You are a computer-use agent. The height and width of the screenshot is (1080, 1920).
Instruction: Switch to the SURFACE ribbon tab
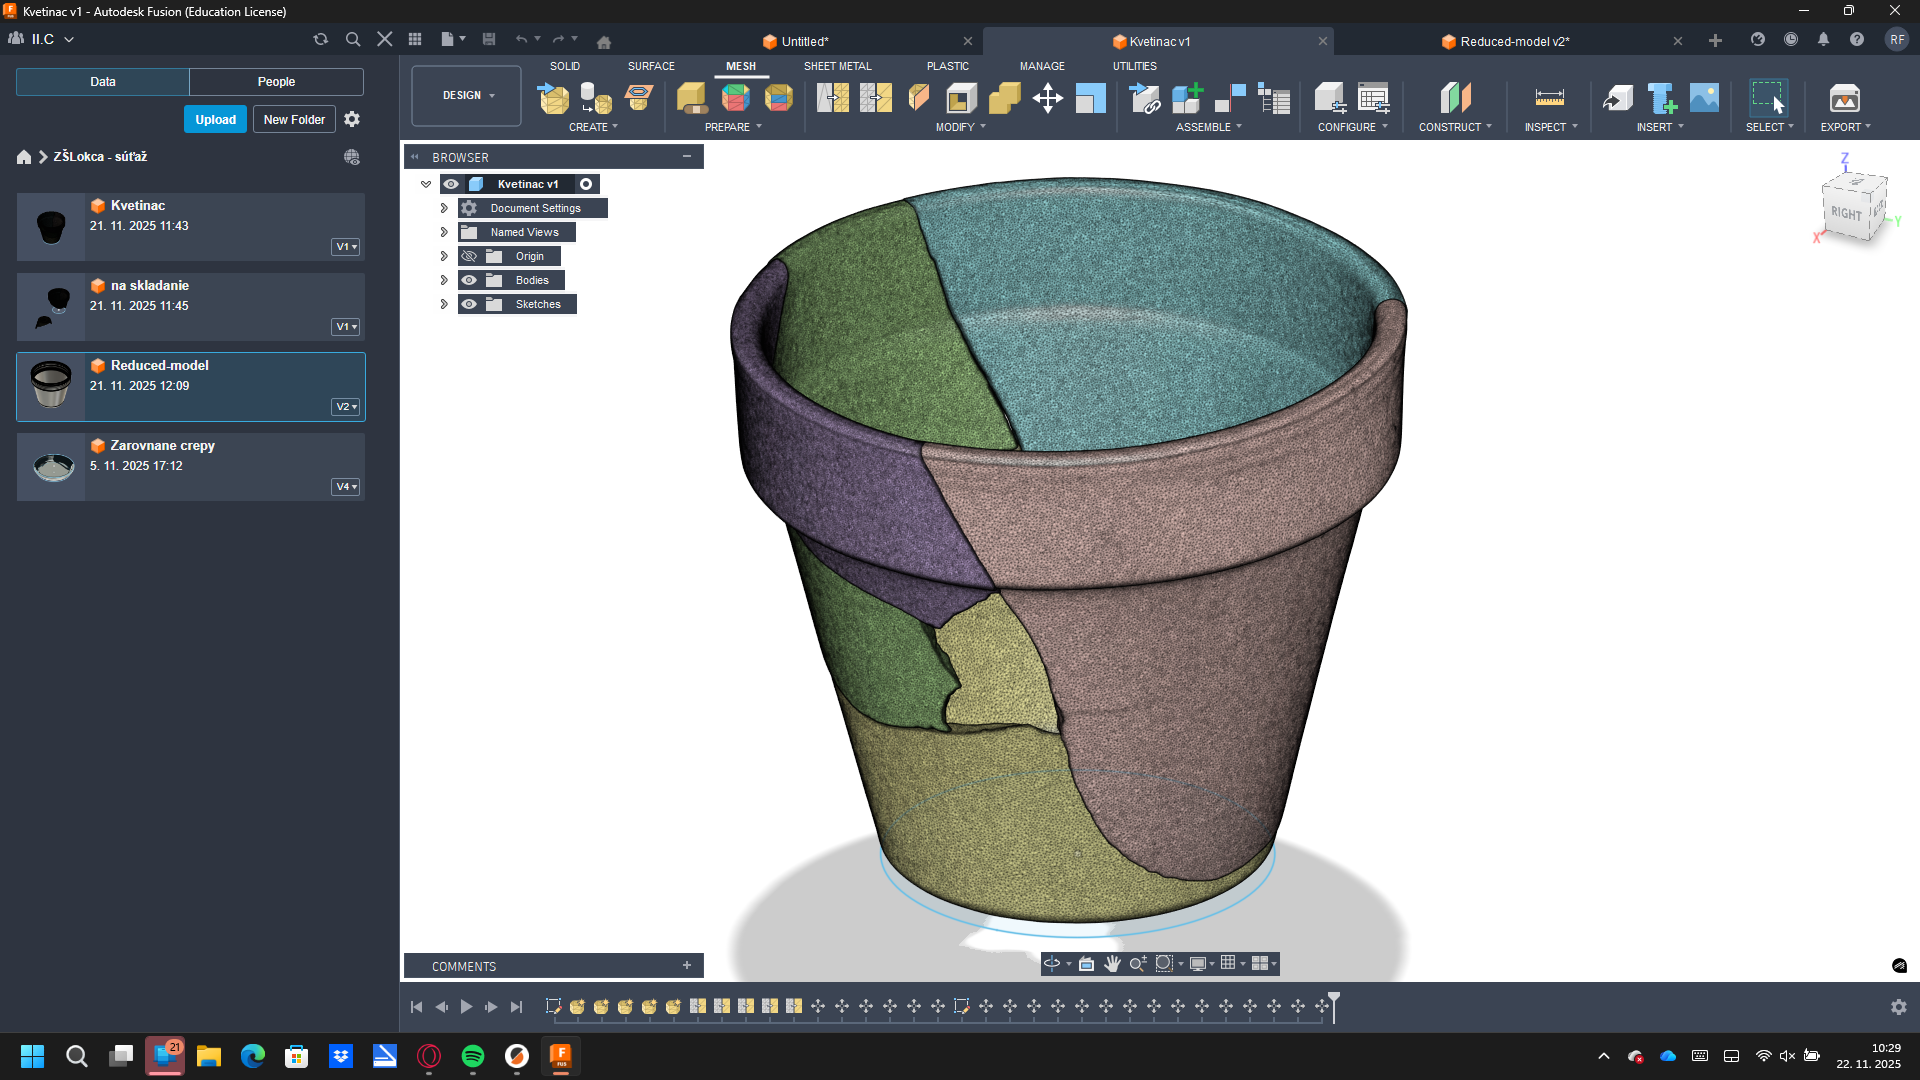[x=651, y=66]
